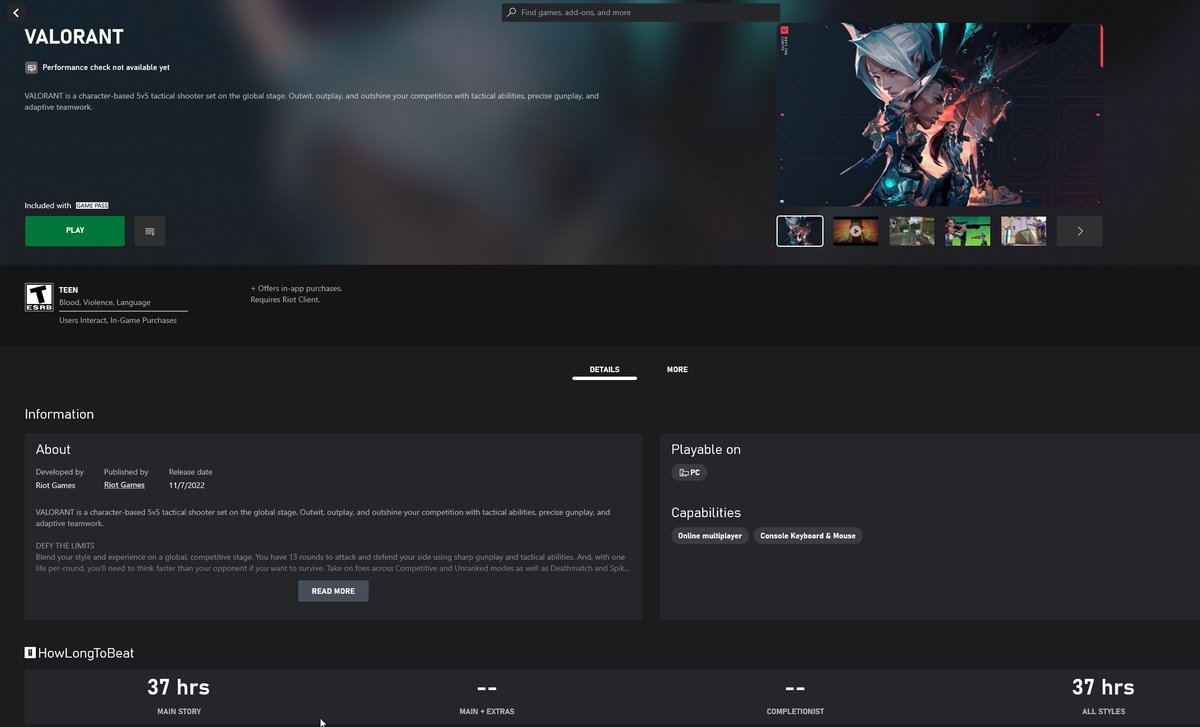Select the fourth screenshot thumbnail
Screen dimensions: 1200x727
click(968, 231)
